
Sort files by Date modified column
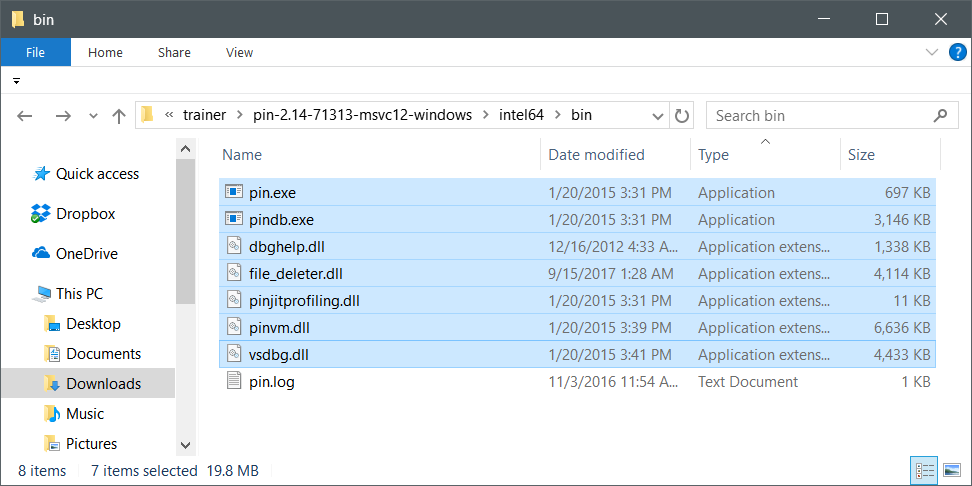[596, 155]
